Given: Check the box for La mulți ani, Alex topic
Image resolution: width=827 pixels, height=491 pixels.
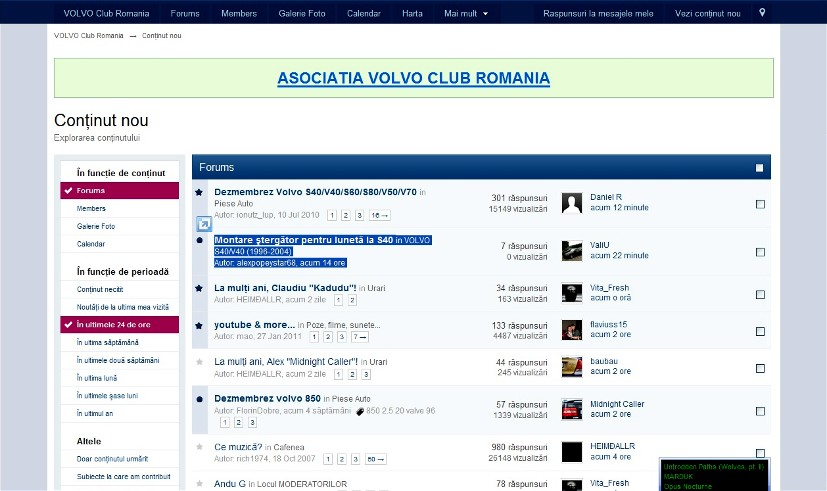Looking at the screenshot, I should (760, 368).
